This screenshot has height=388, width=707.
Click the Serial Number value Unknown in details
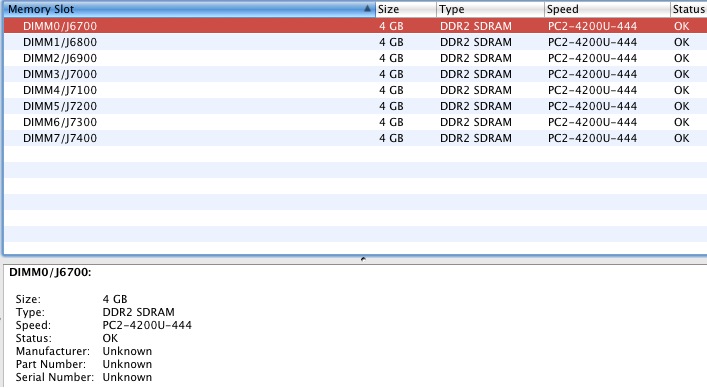tap(127, 377)
